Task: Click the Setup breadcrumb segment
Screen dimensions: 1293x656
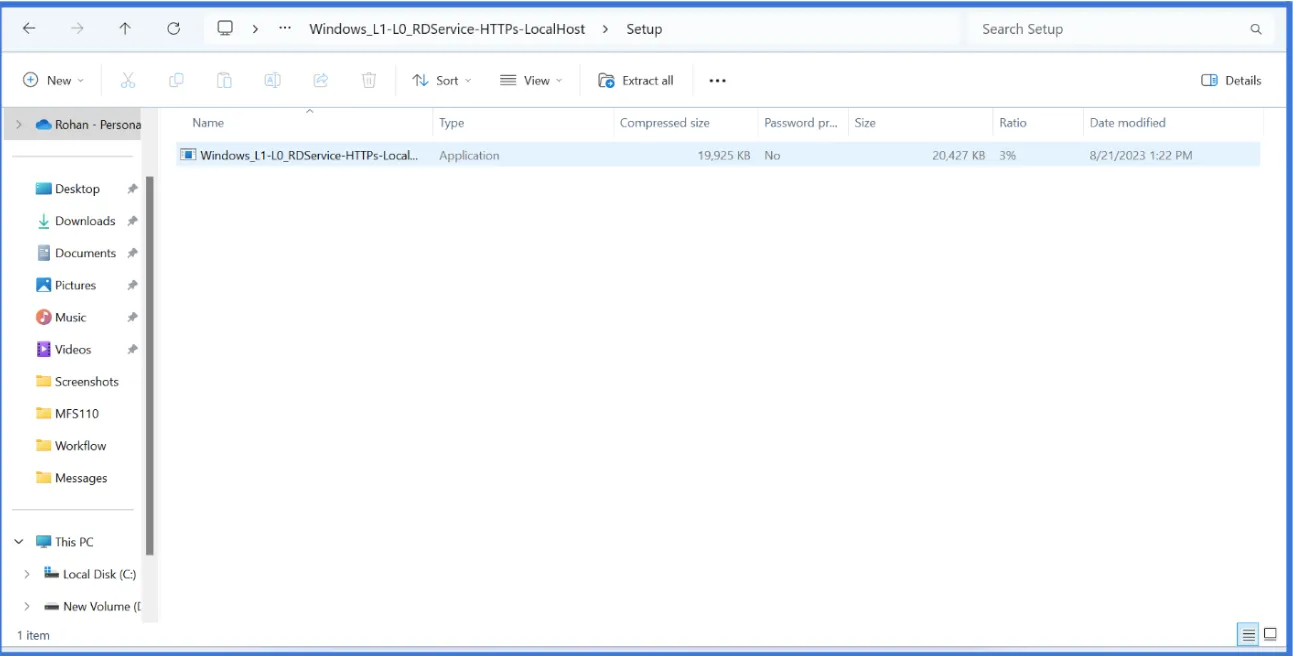Action: [x=644, y=29]
